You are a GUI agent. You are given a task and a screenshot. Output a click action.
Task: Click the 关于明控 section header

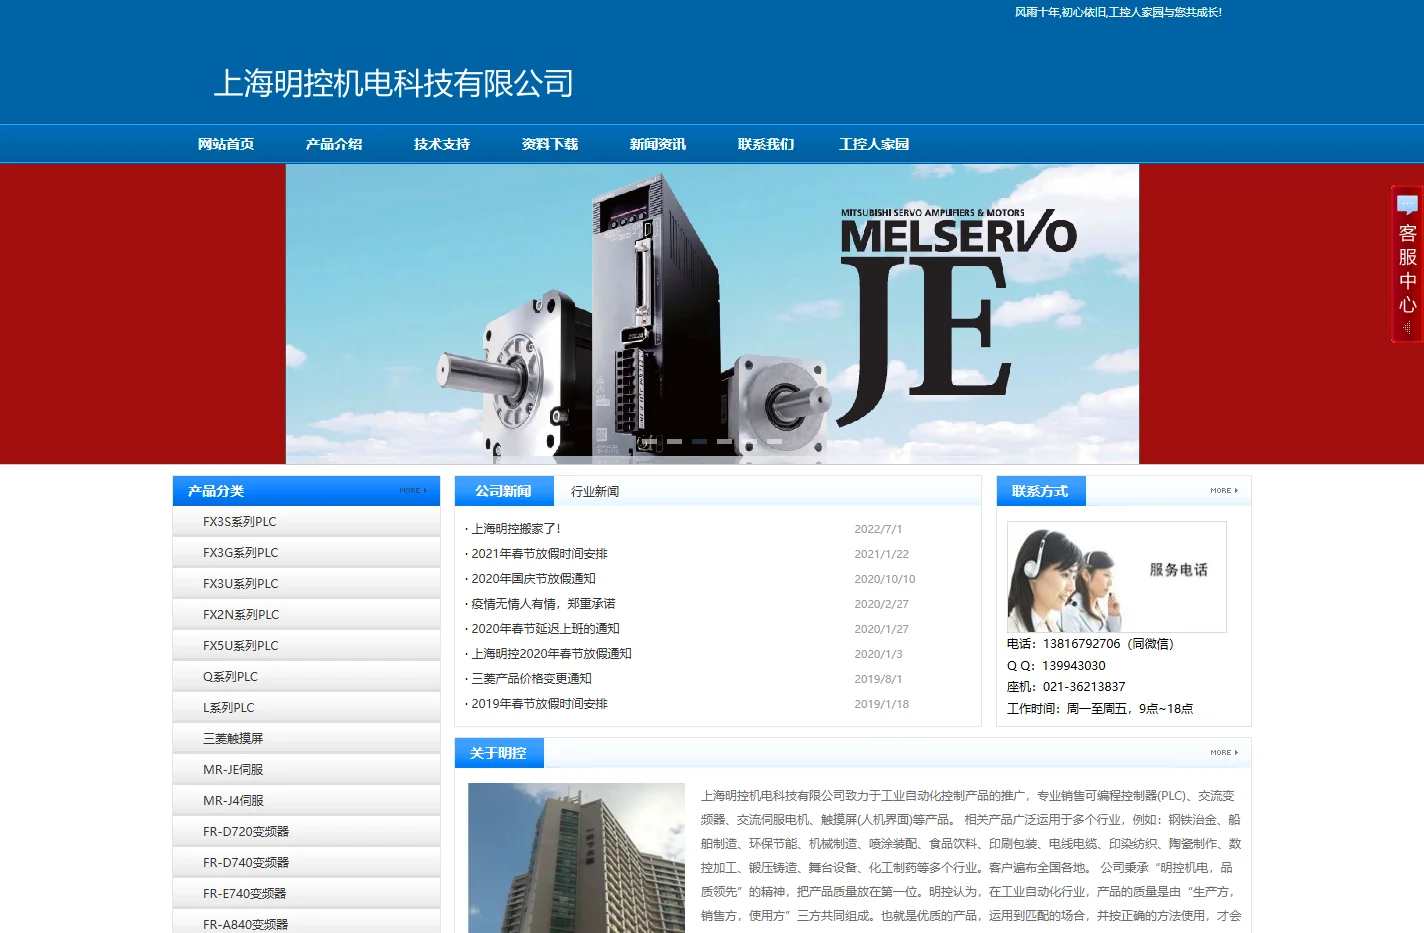pyautogui.click(x=498, y=753)
